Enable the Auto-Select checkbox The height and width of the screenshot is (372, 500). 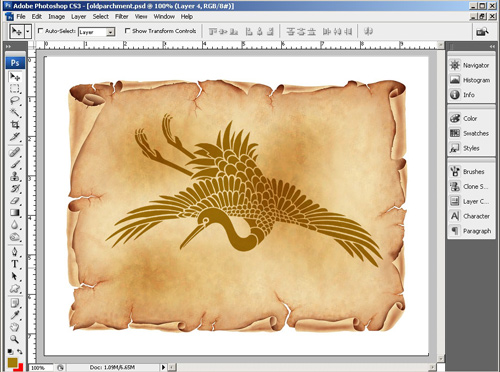[x=41, y=31]
